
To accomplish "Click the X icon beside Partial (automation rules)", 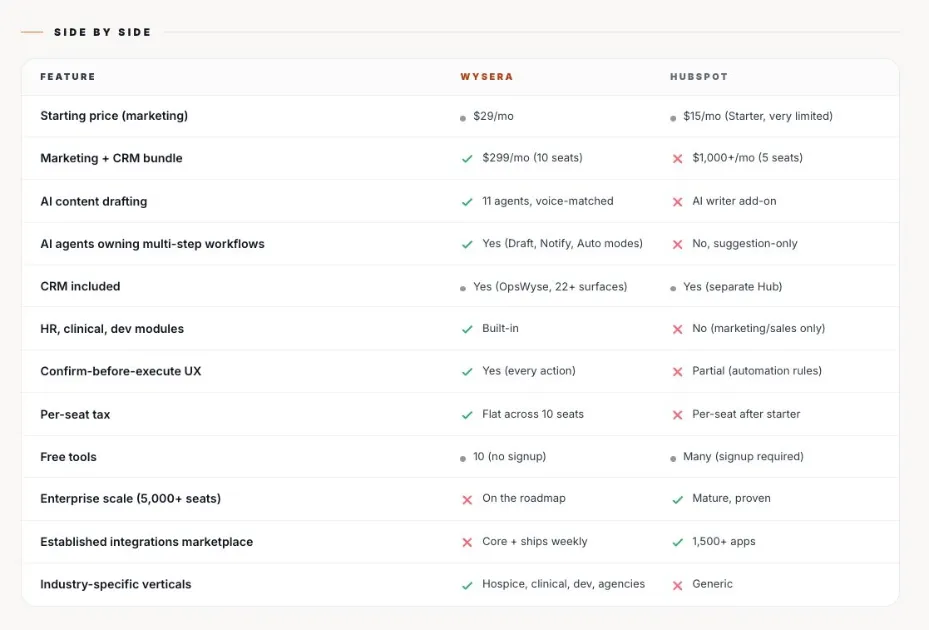I will pyautogui.click(x=677, y=372).
